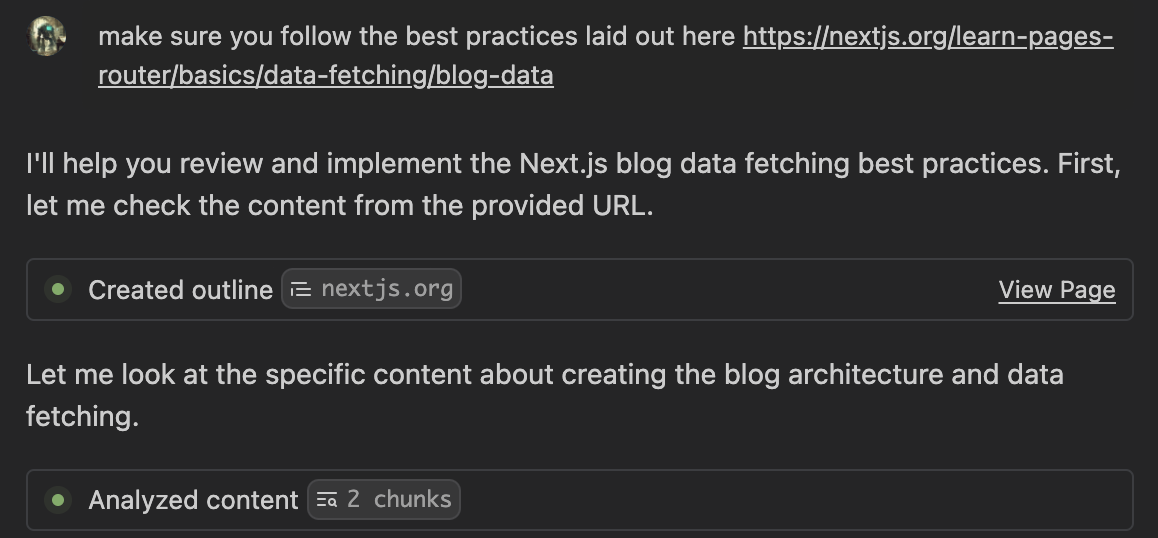The image size is (1158, 538).
Task: Click the nextjs.org outline chip
Action: (371, 289)
